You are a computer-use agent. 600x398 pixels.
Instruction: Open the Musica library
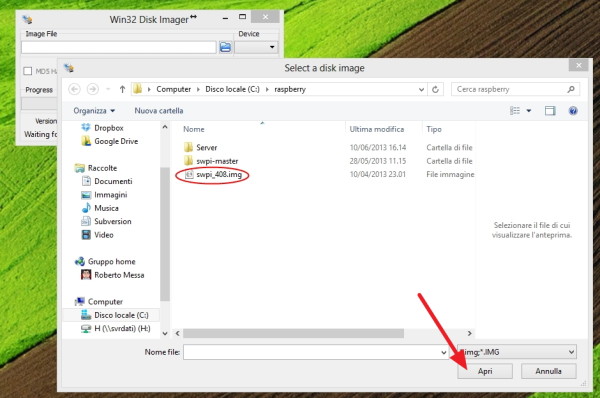106,208
